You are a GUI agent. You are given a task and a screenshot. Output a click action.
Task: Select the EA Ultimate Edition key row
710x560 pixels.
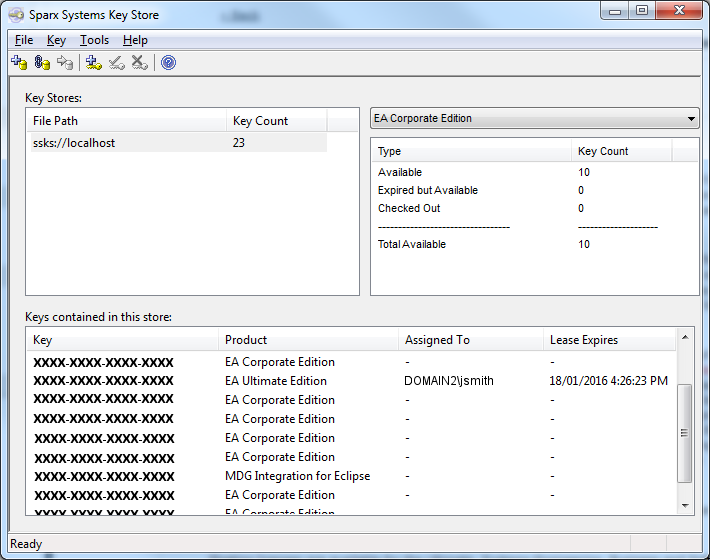[x=351, y=381]
